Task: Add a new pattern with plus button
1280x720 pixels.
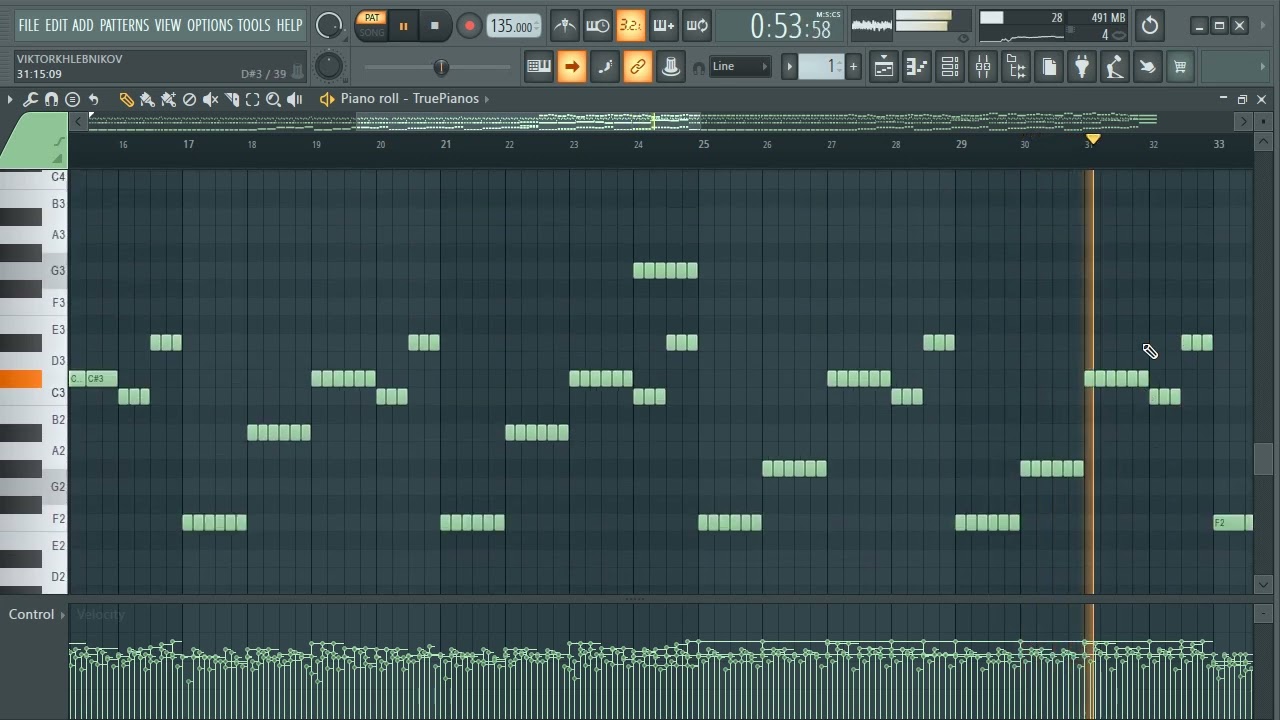Action: pos(853,67)
